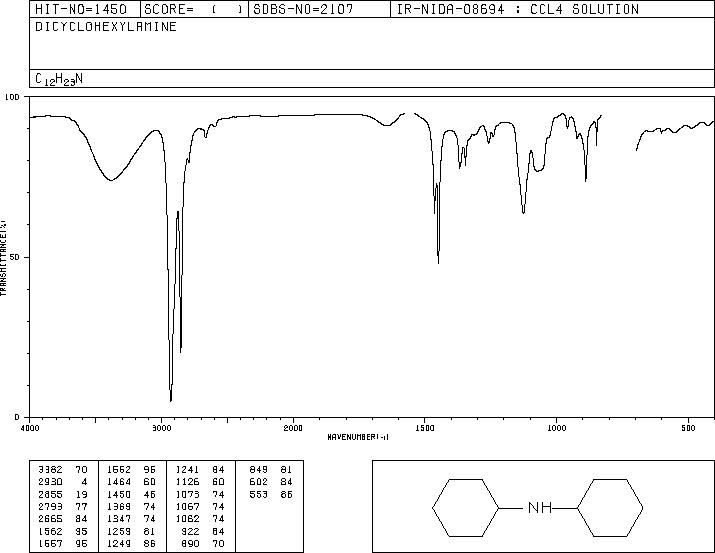Image resolution: width=715 pixels, height=553 pixels.
Task: Click the 4000 tick label on wavenumber axis
Action: click(x=30, y=428)
